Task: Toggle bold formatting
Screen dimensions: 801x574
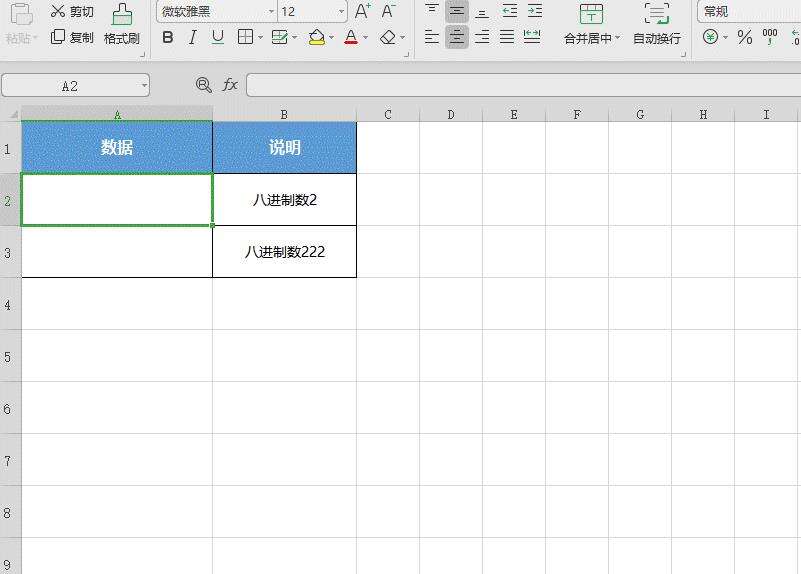Action: (x=168, y=37)
